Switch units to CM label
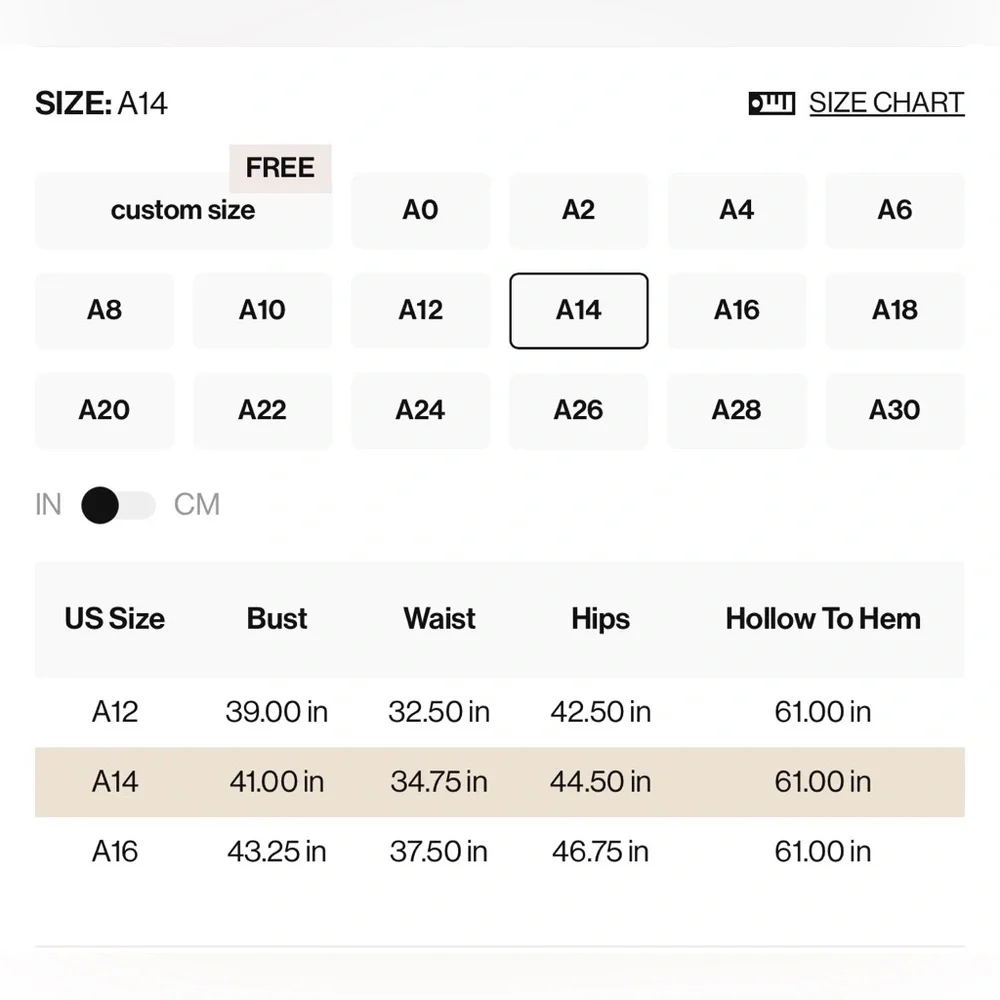Screen dimensions: 1000x1000 click(196, 505)
